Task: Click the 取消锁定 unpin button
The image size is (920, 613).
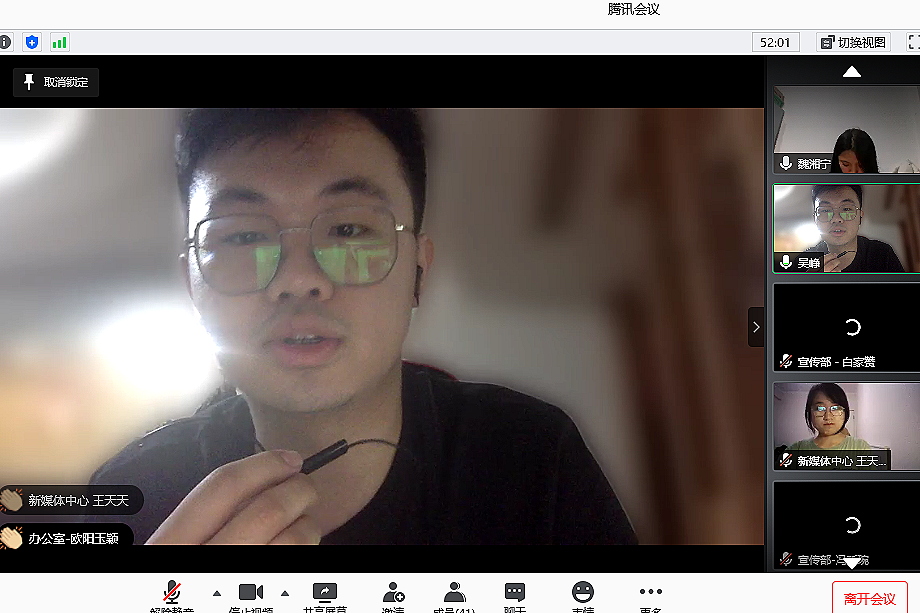Action: (56, 82)
